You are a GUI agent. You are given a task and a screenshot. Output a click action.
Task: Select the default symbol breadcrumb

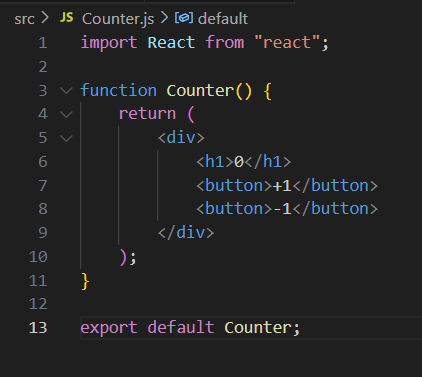click(x=223, y=19)
